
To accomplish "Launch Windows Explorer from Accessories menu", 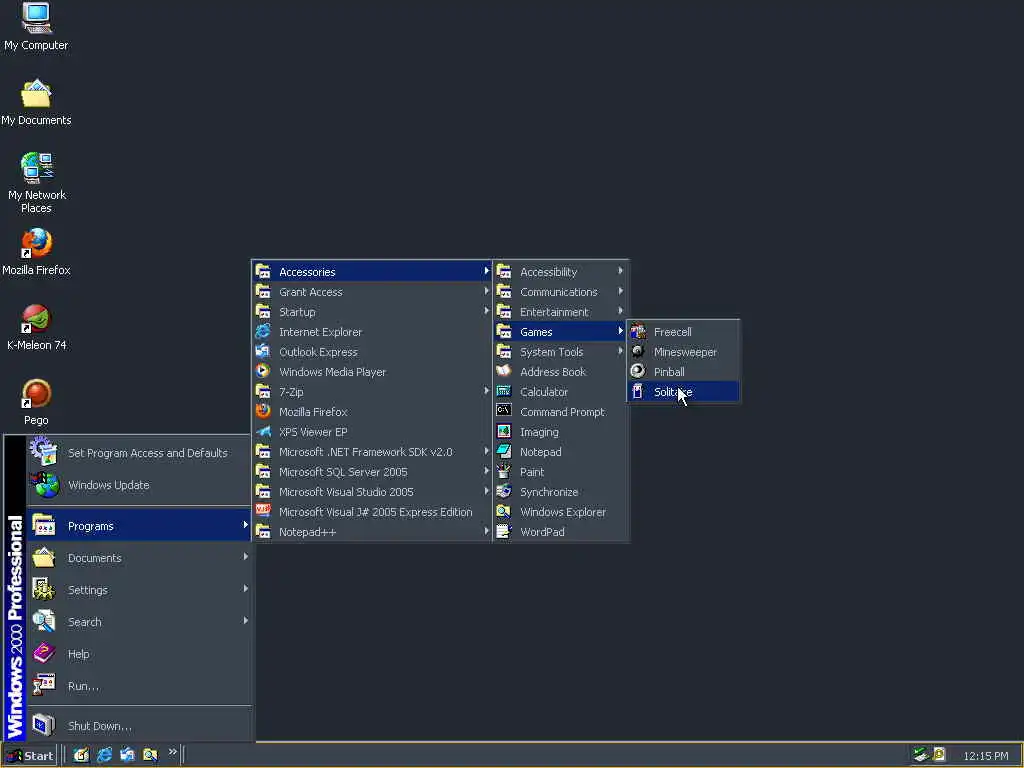I will tap(560, 511).
